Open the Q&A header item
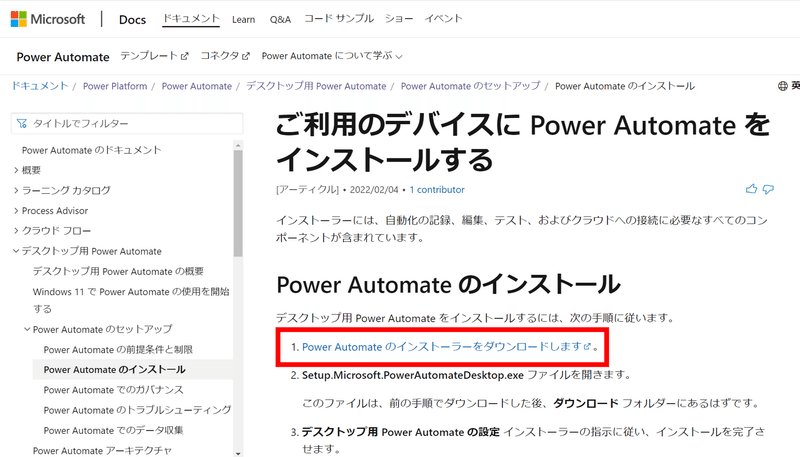Viewport: 800px width, 457px height. pos(280,19)
